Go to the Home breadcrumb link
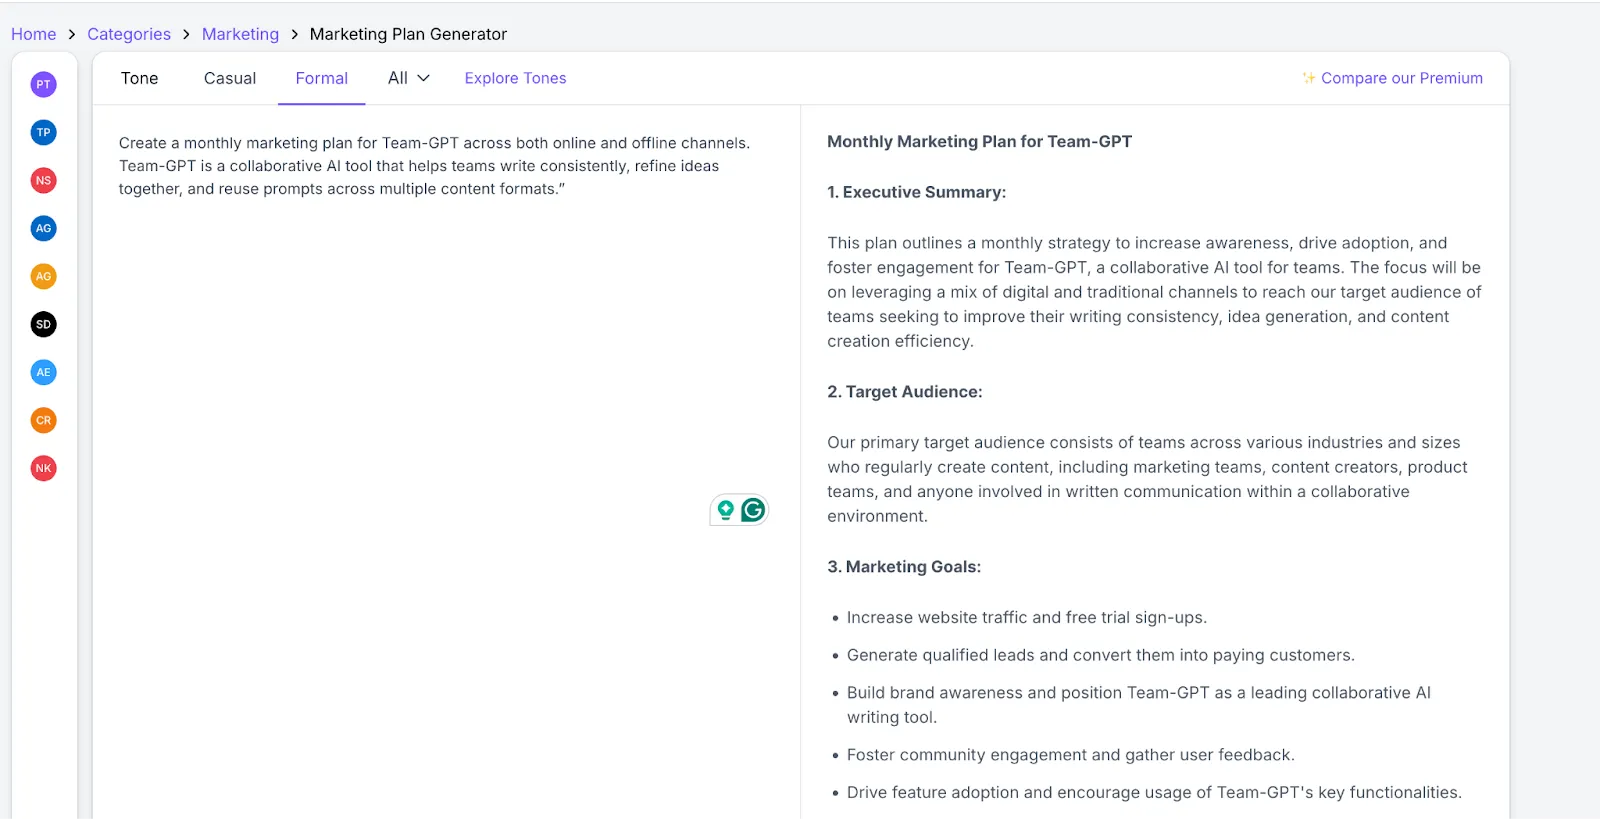The height and width of the screenshot is (819, 1600). [x=33, y=34]
